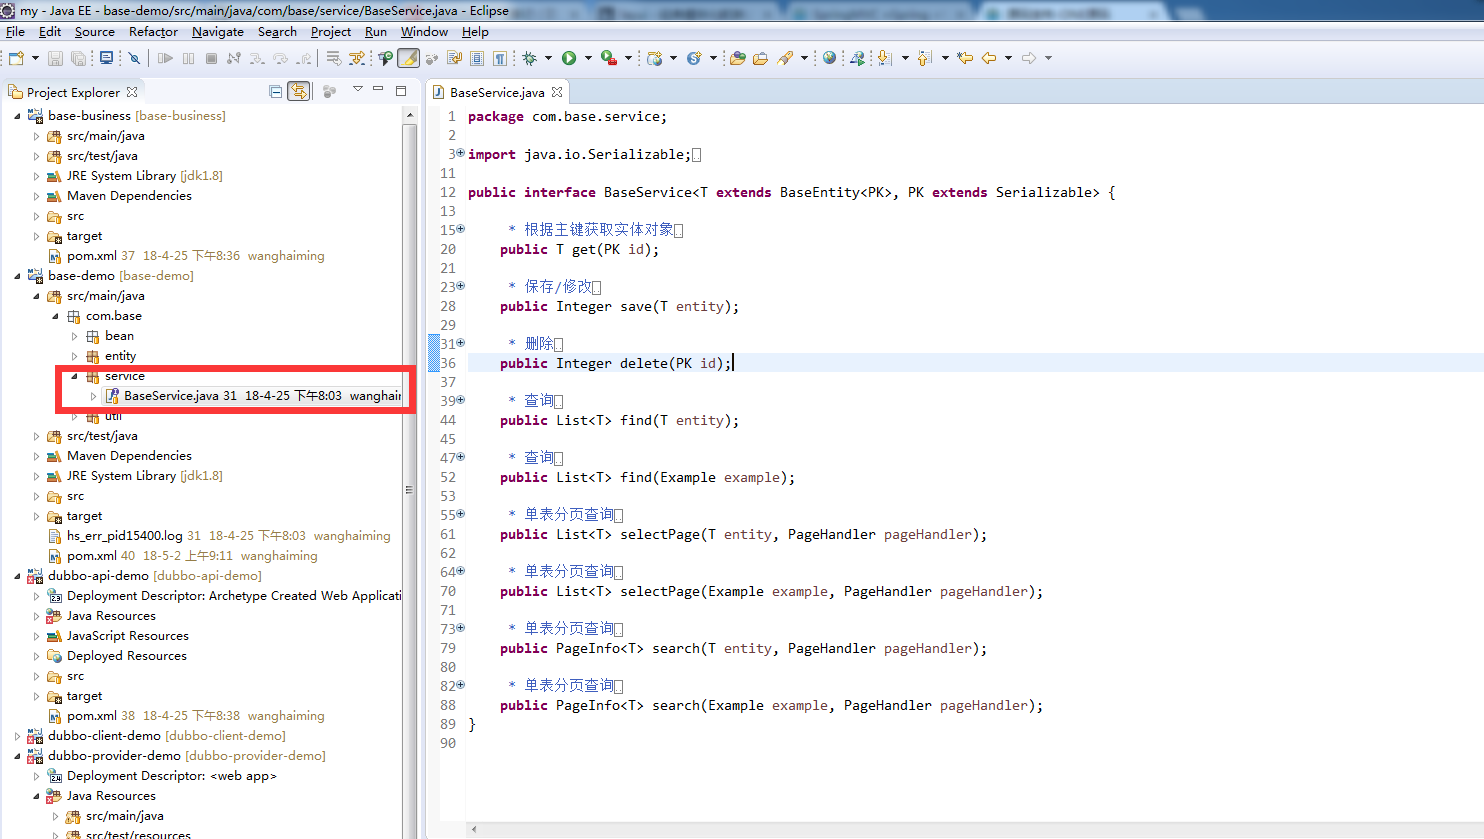Screen dimensions: 1484x839
Task: Select the Project Explorer tab
Action: 73,92
